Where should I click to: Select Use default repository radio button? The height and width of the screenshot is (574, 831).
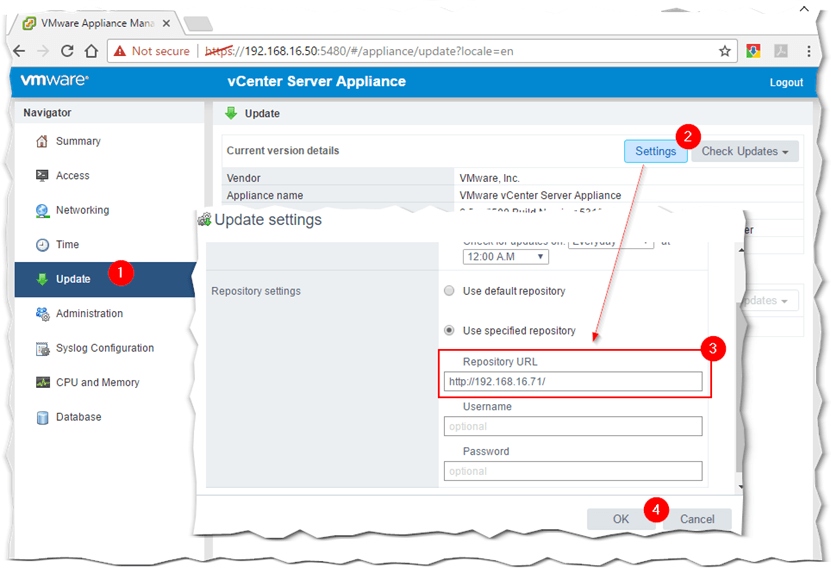[x=449, y=290]
